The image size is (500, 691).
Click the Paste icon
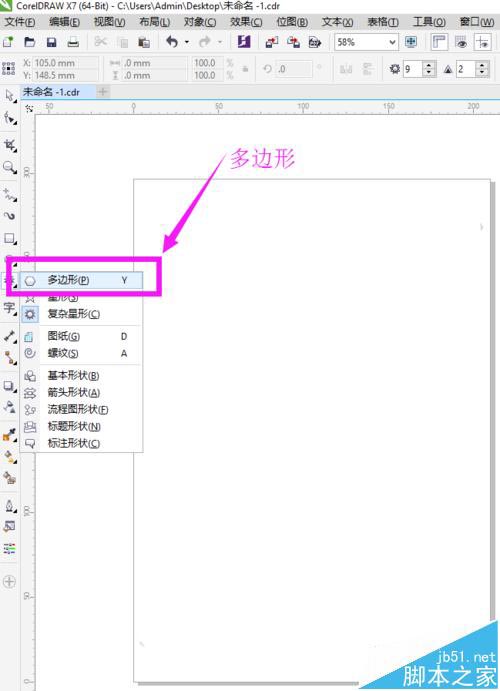pos(144,42)
